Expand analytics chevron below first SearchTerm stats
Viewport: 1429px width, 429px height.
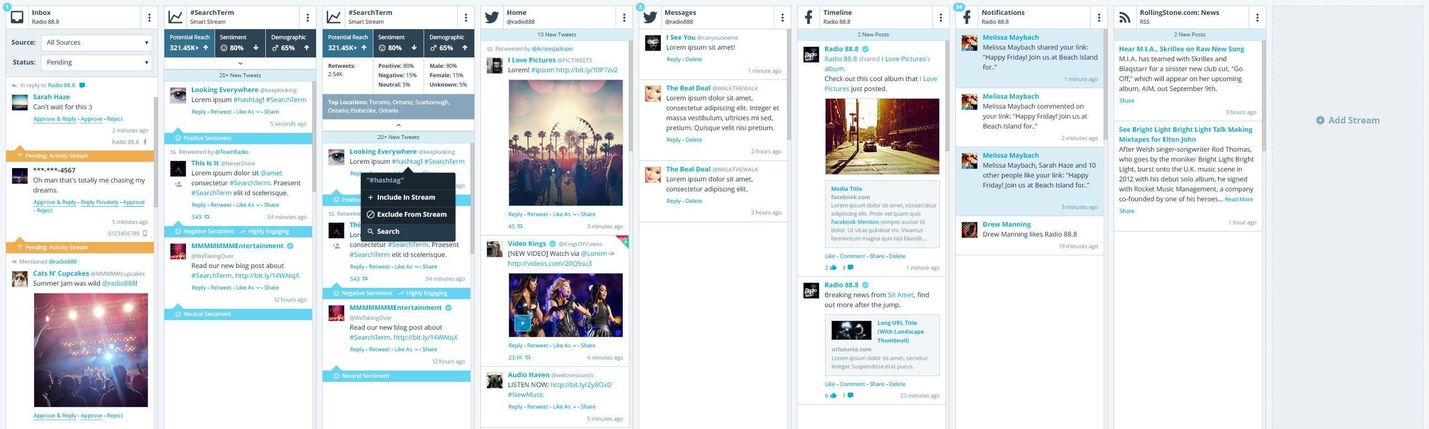(x=239, y=62)
